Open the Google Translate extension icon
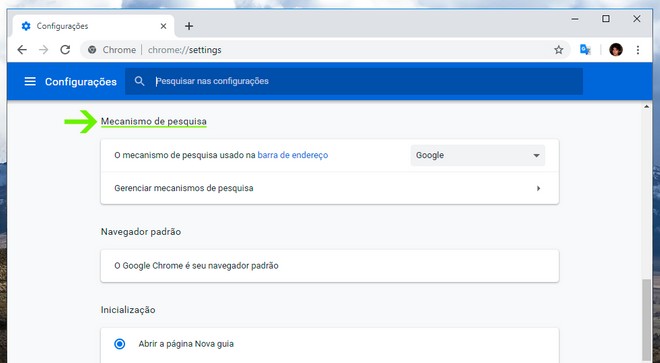Screen dimensions: 660x363 pos(585,50)
